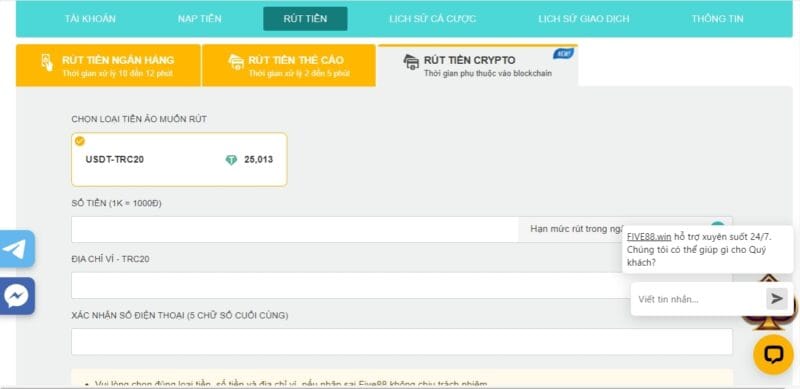Open Lịch Sử Cá Cược menu
The height and width of the screenshot is (389, 800).
tap(433, 19)
